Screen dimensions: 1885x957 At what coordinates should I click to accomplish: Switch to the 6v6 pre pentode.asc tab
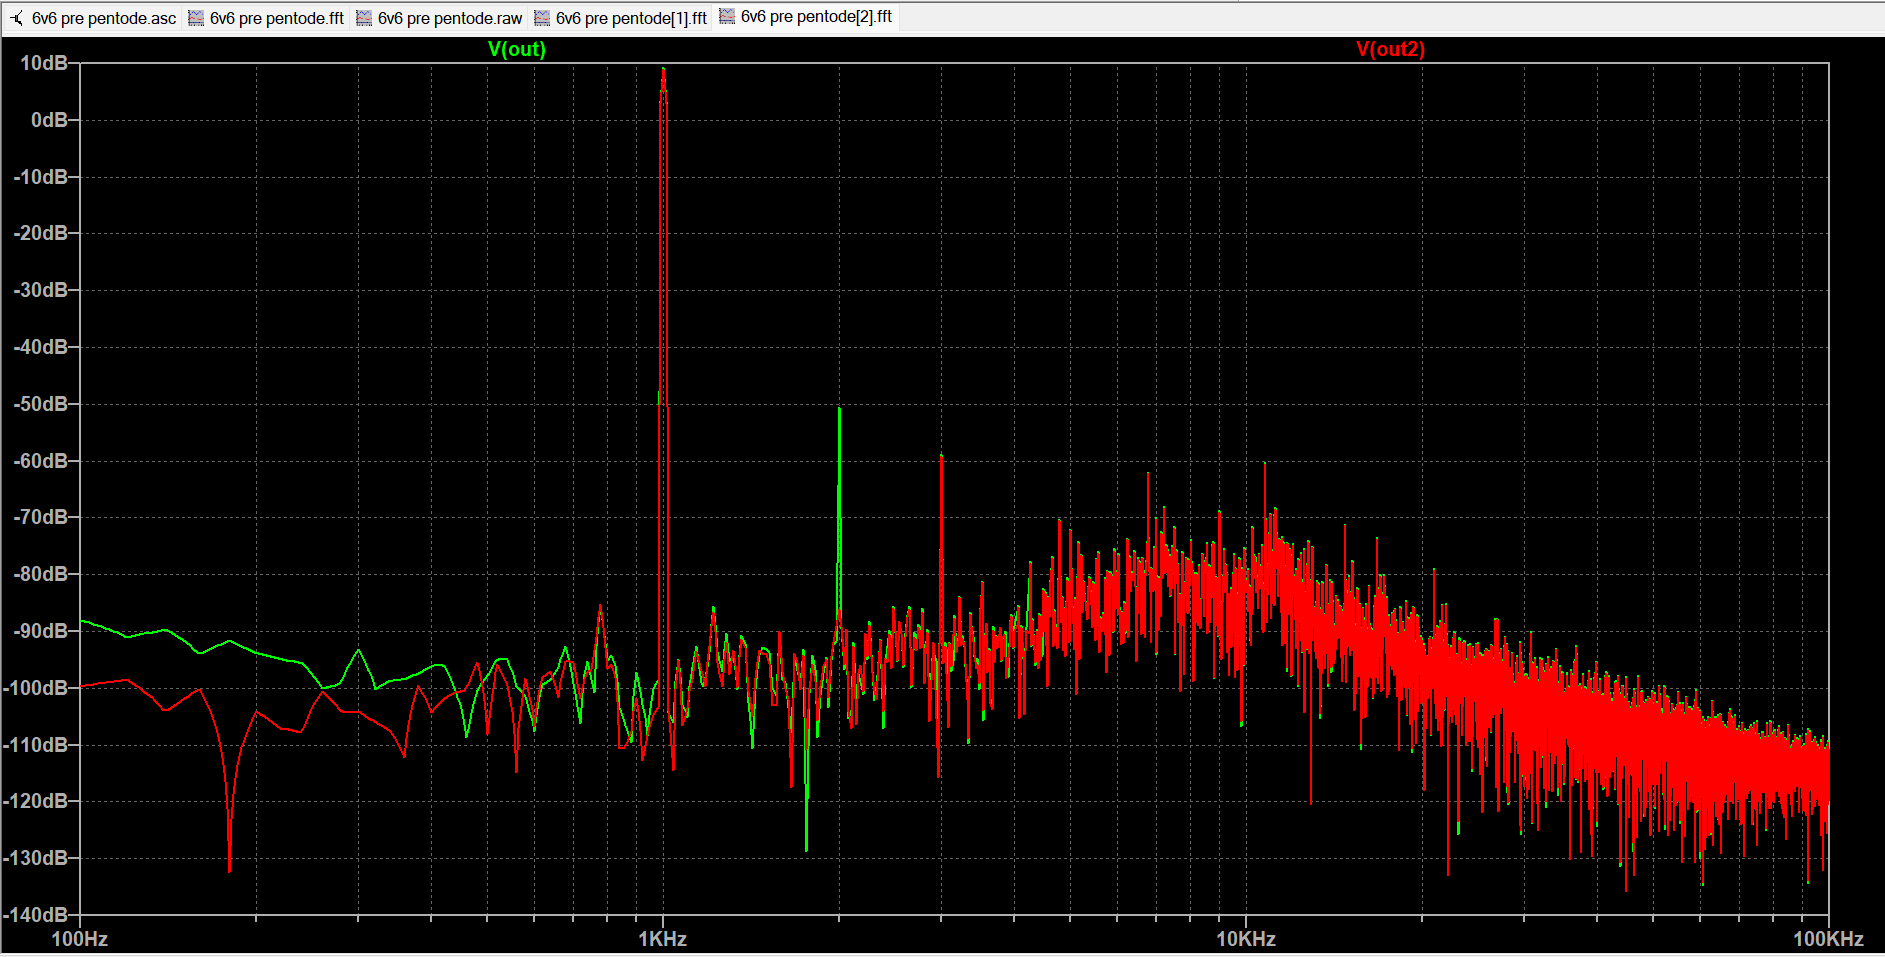point(93,18)
